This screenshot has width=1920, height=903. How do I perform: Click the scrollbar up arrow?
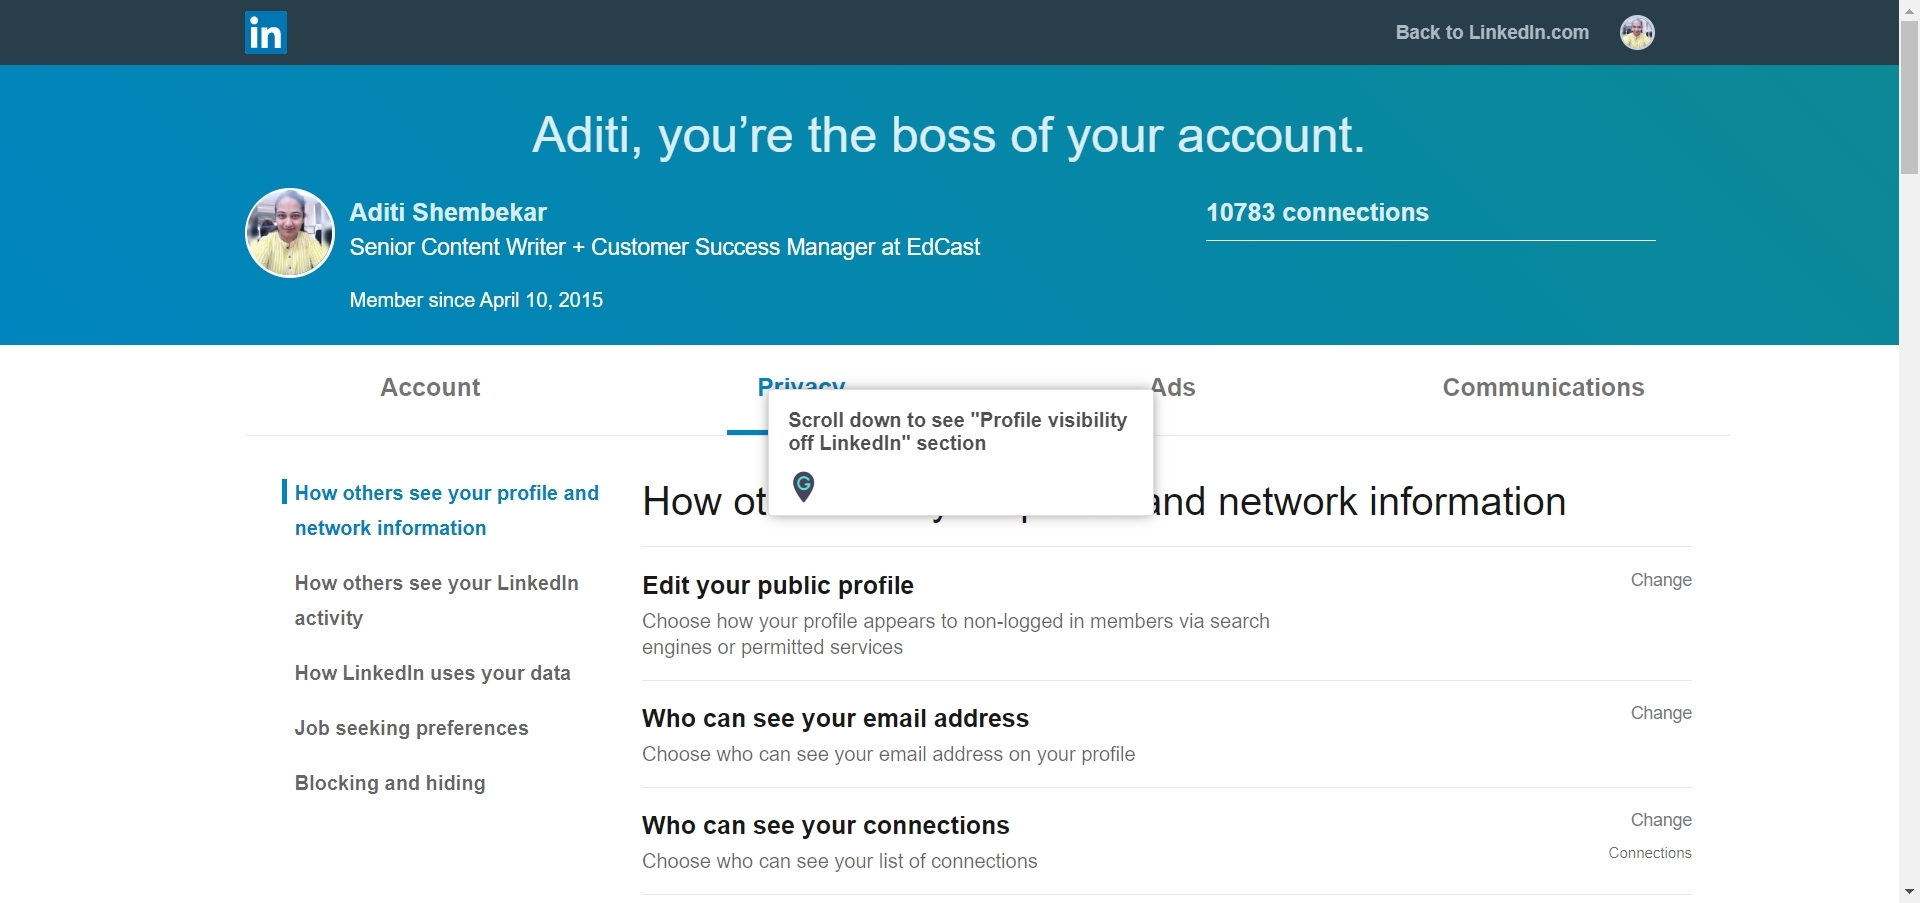1908,9
